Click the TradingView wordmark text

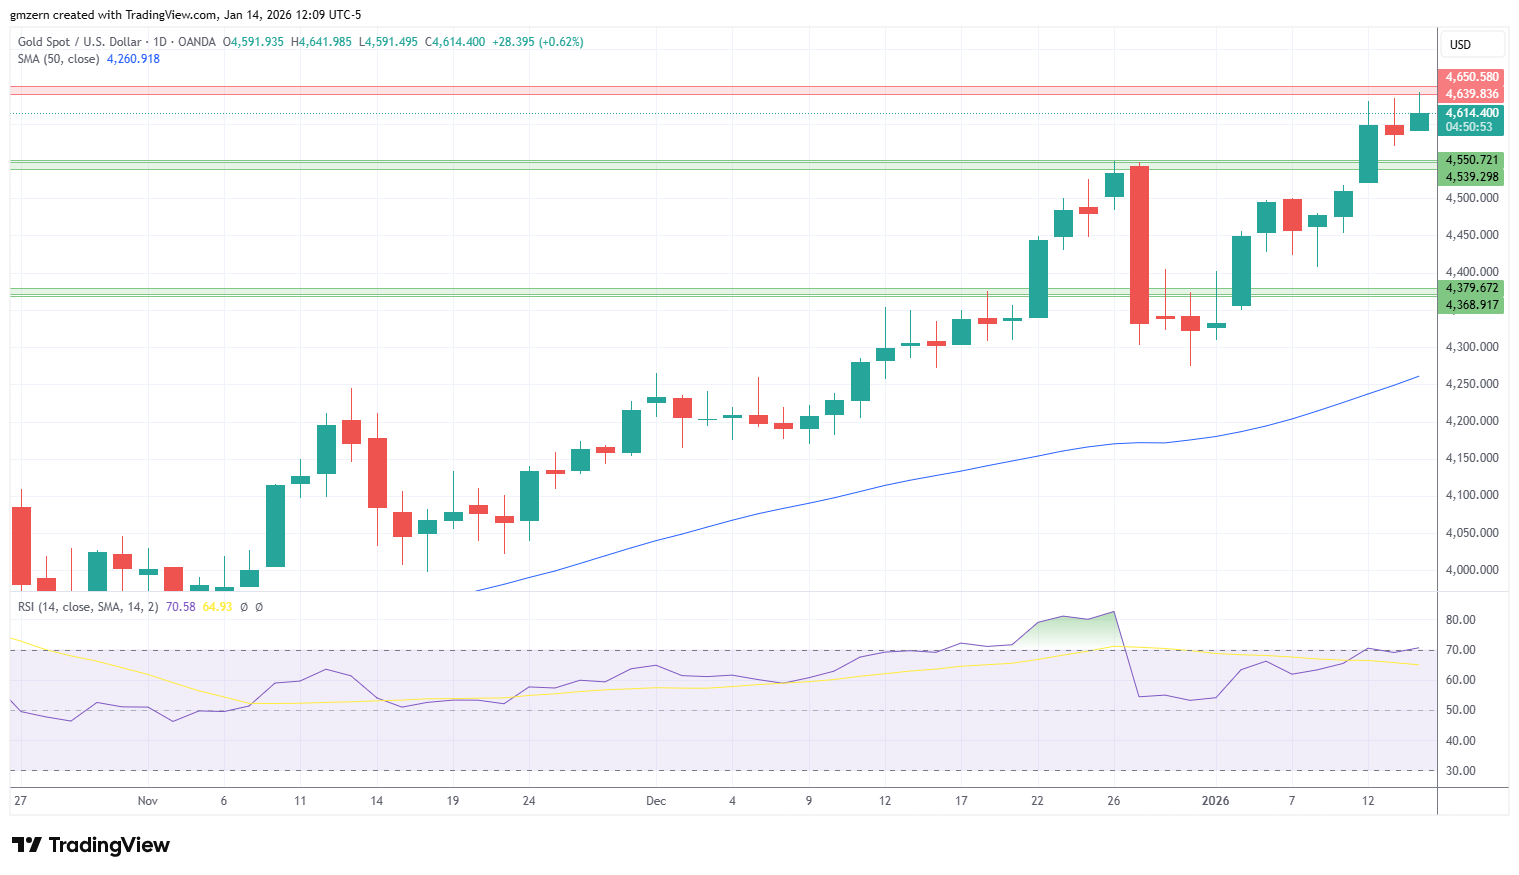point(109,845)
